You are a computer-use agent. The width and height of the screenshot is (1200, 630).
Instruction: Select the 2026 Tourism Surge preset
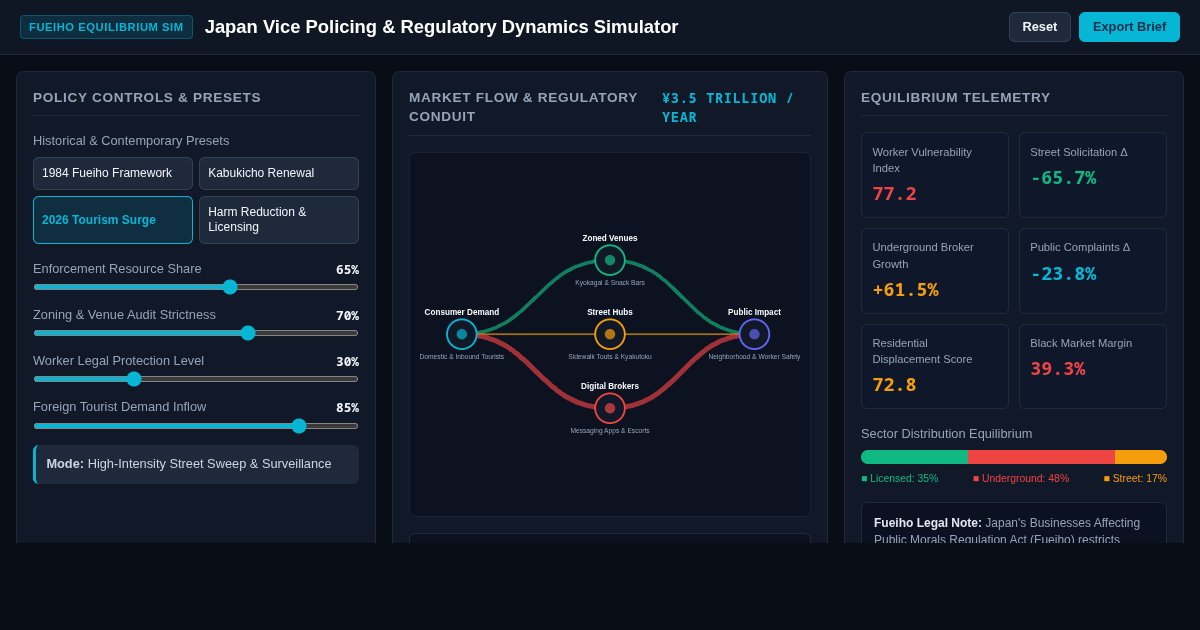click(x=113, y=220)
